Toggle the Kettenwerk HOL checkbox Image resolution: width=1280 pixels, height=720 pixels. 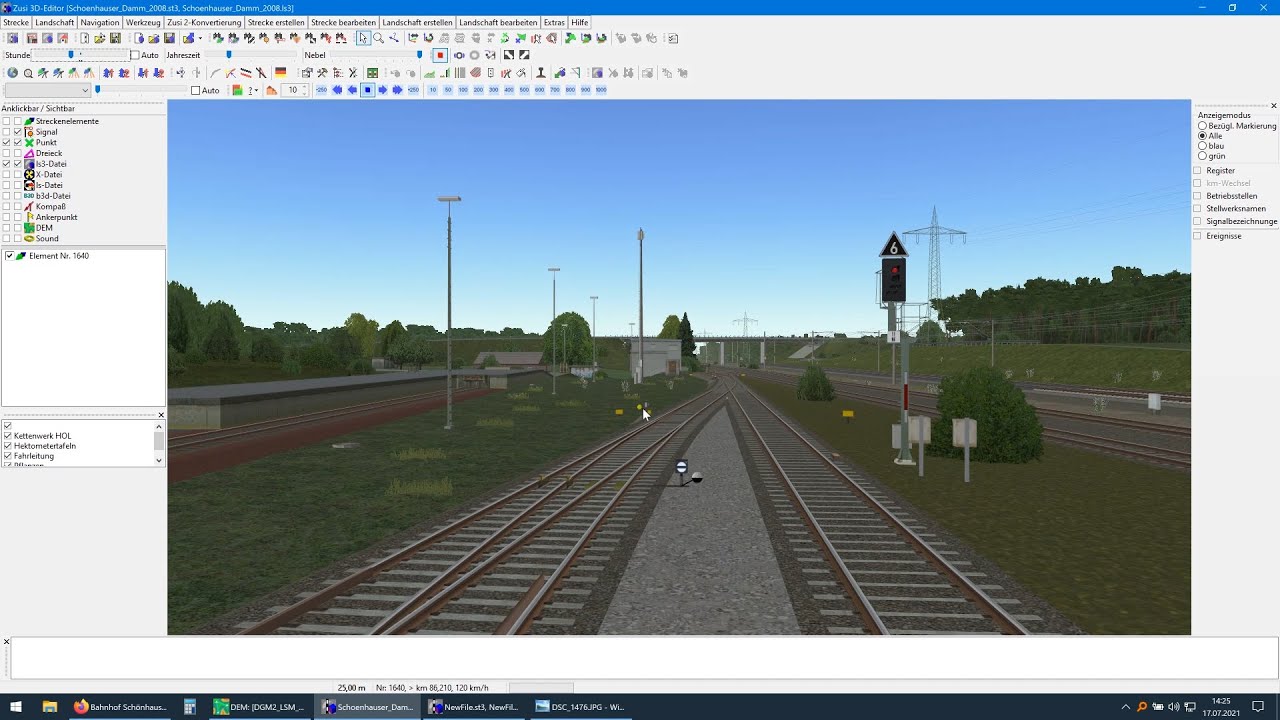8,436
